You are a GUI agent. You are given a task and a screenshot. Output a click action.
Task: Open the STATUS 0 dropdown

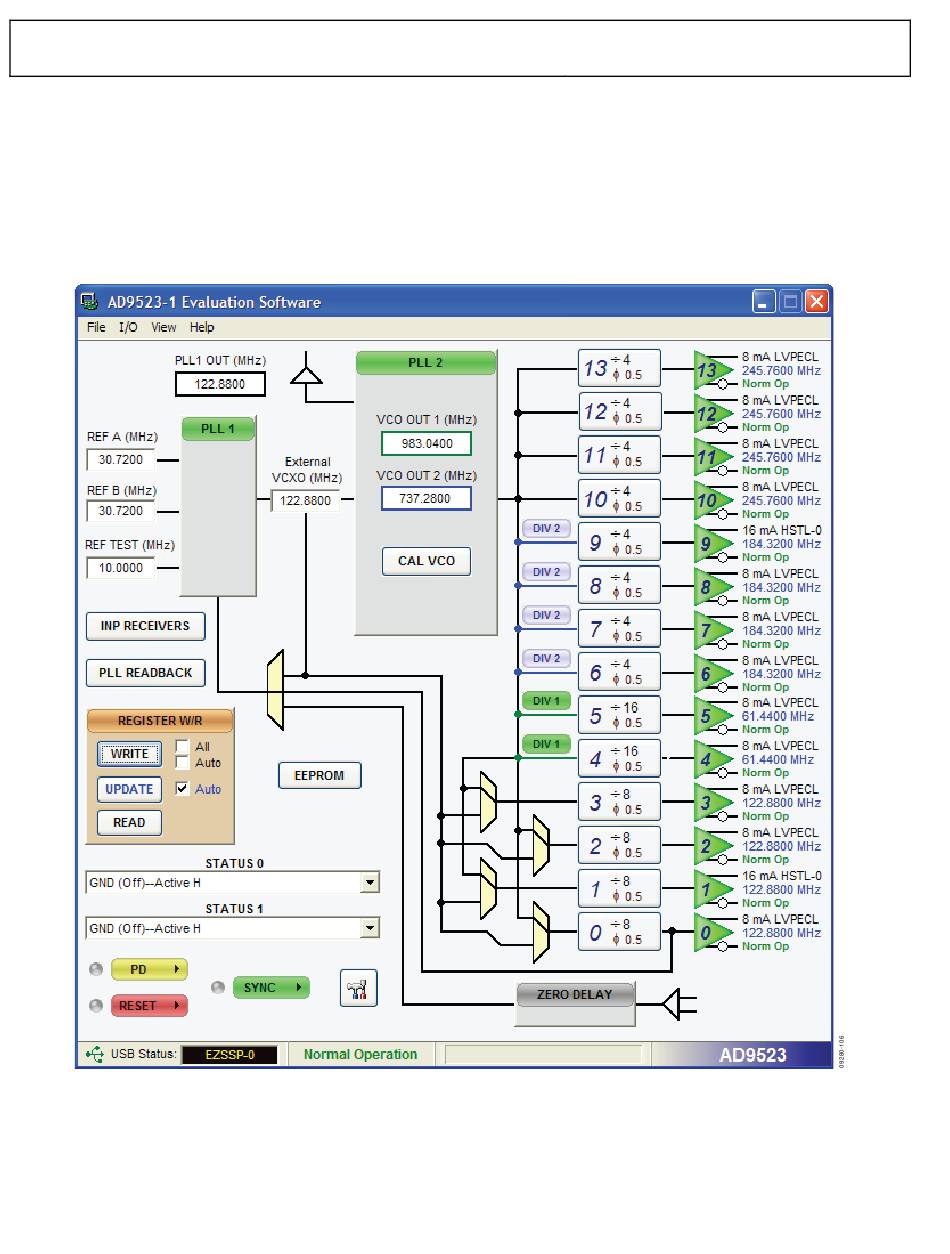(x=370, y=883)
